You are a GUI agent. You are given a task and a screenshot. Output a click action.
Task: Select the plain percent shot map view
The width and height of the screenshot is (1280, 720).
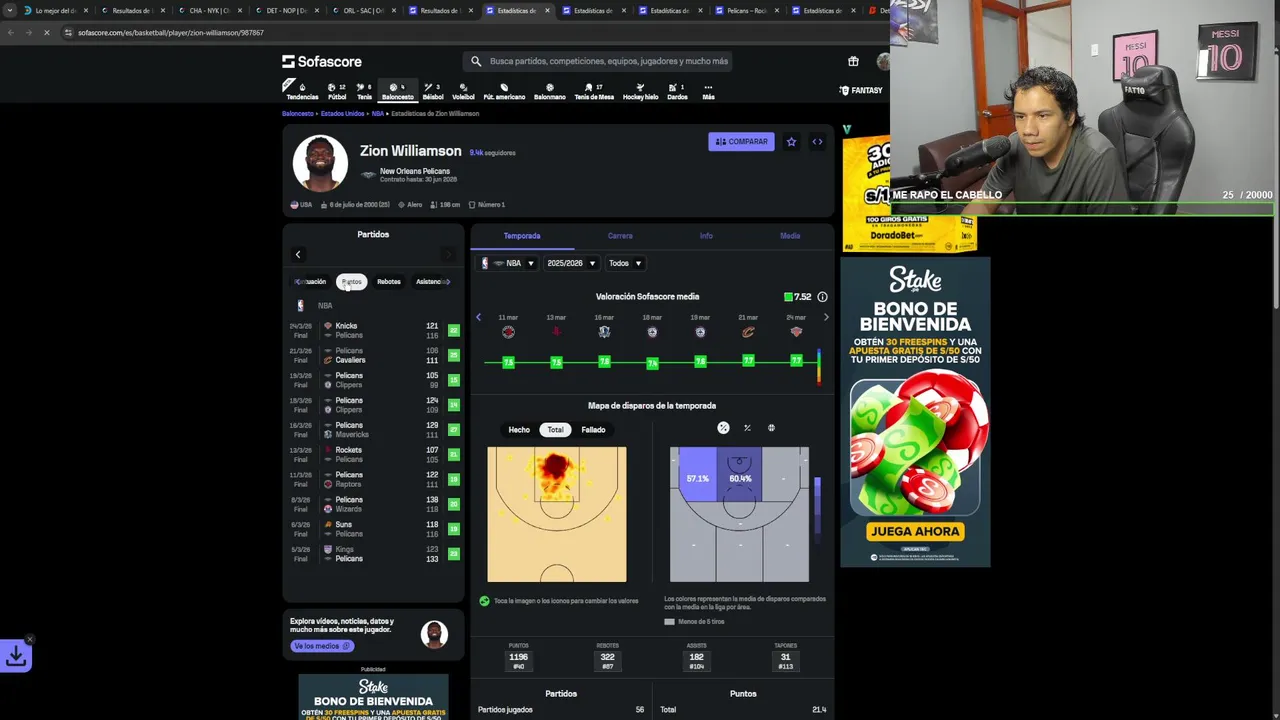(747, 428)
